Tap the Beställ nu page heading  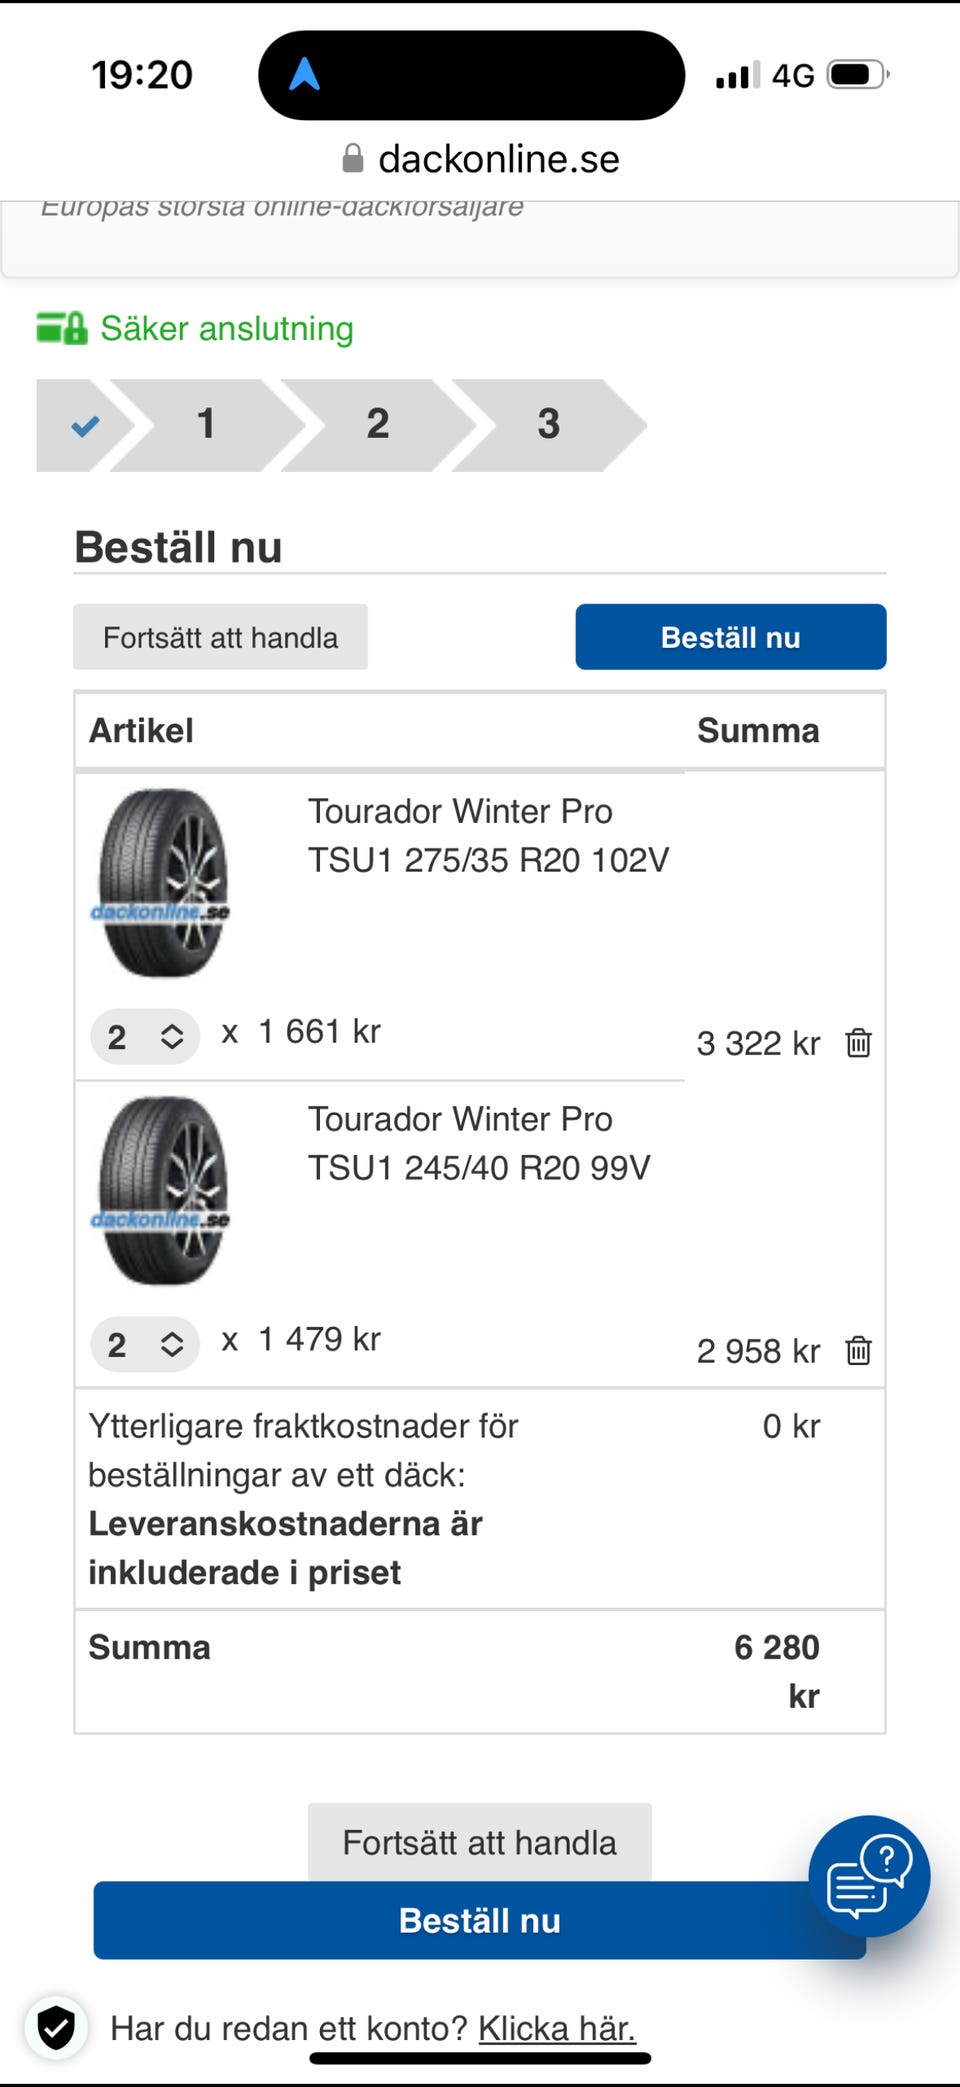coord(178,547)
